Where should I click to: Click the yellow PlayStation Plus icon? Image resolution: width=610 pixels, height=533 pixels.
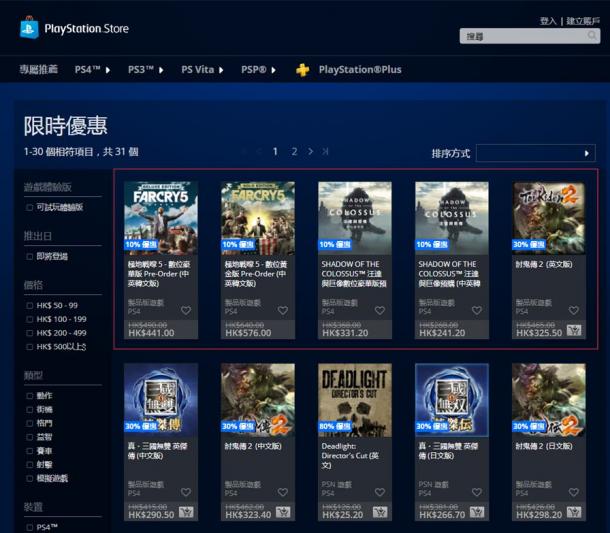coord(302,70)
